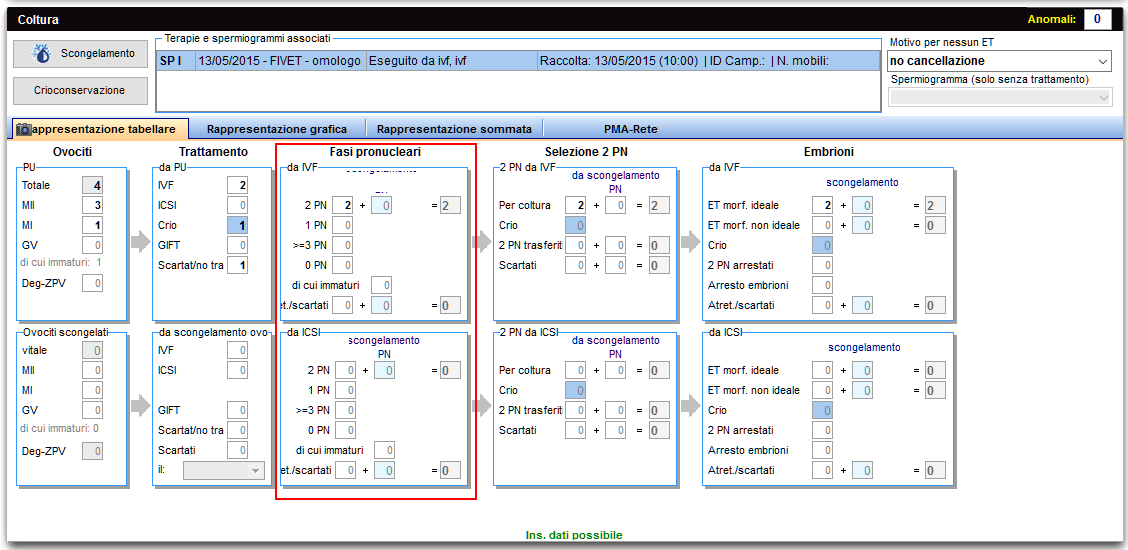This screenshot has width=1128, height=550.
Task: Click the 2 PN da IVF Scartati field
Action: coord(576,265)
